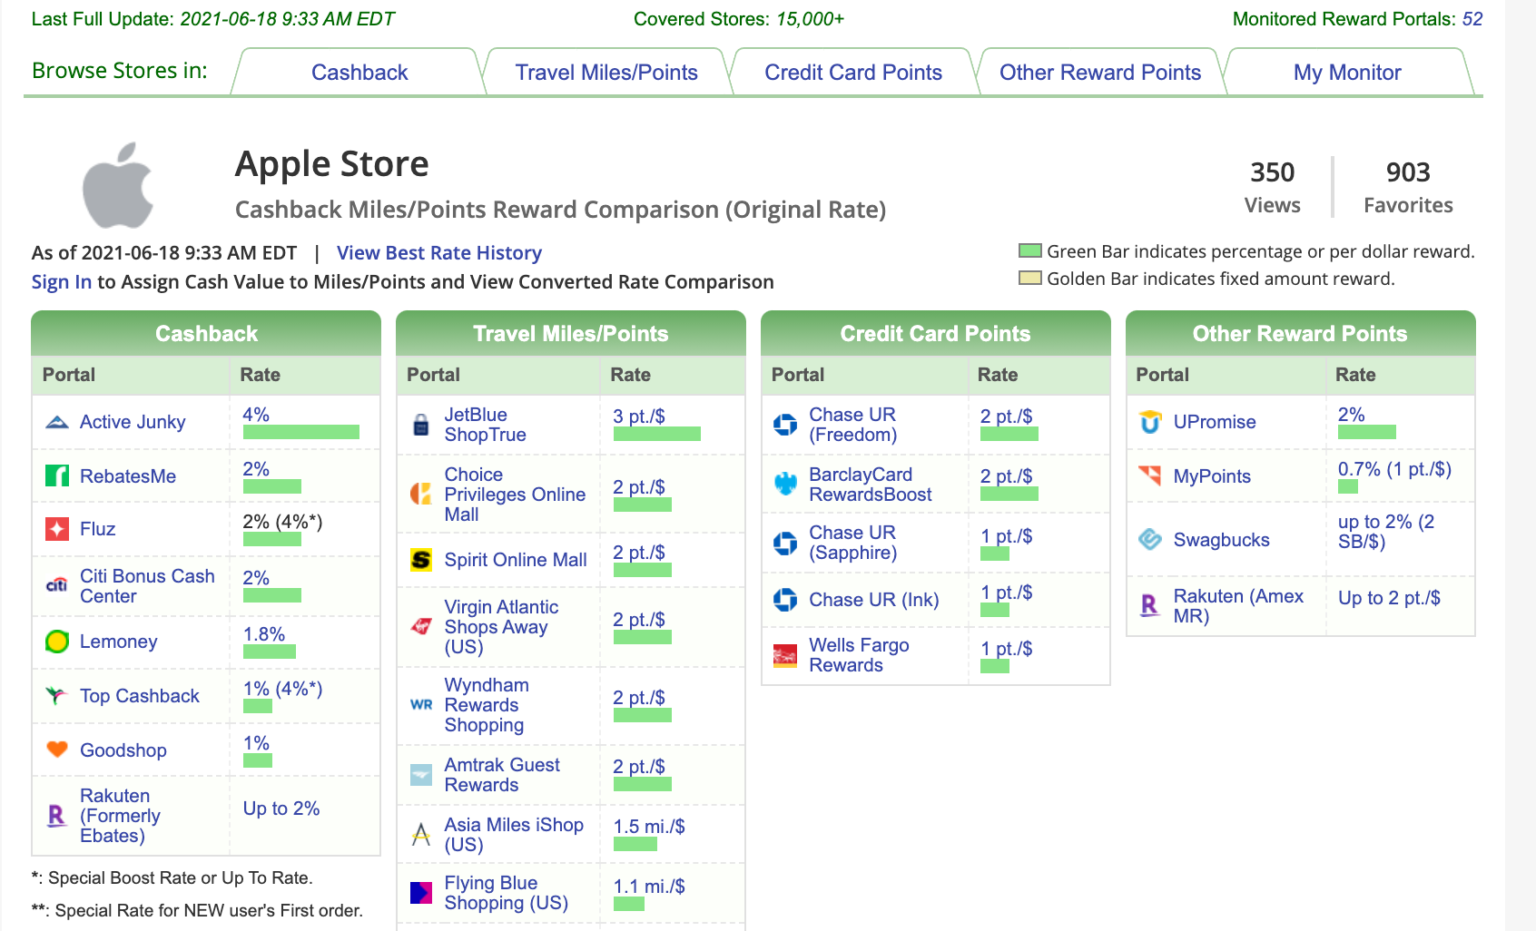This screenshot has width=1536, height=931.
Task: Open View Best Rate History
Action: pos(438,253)
